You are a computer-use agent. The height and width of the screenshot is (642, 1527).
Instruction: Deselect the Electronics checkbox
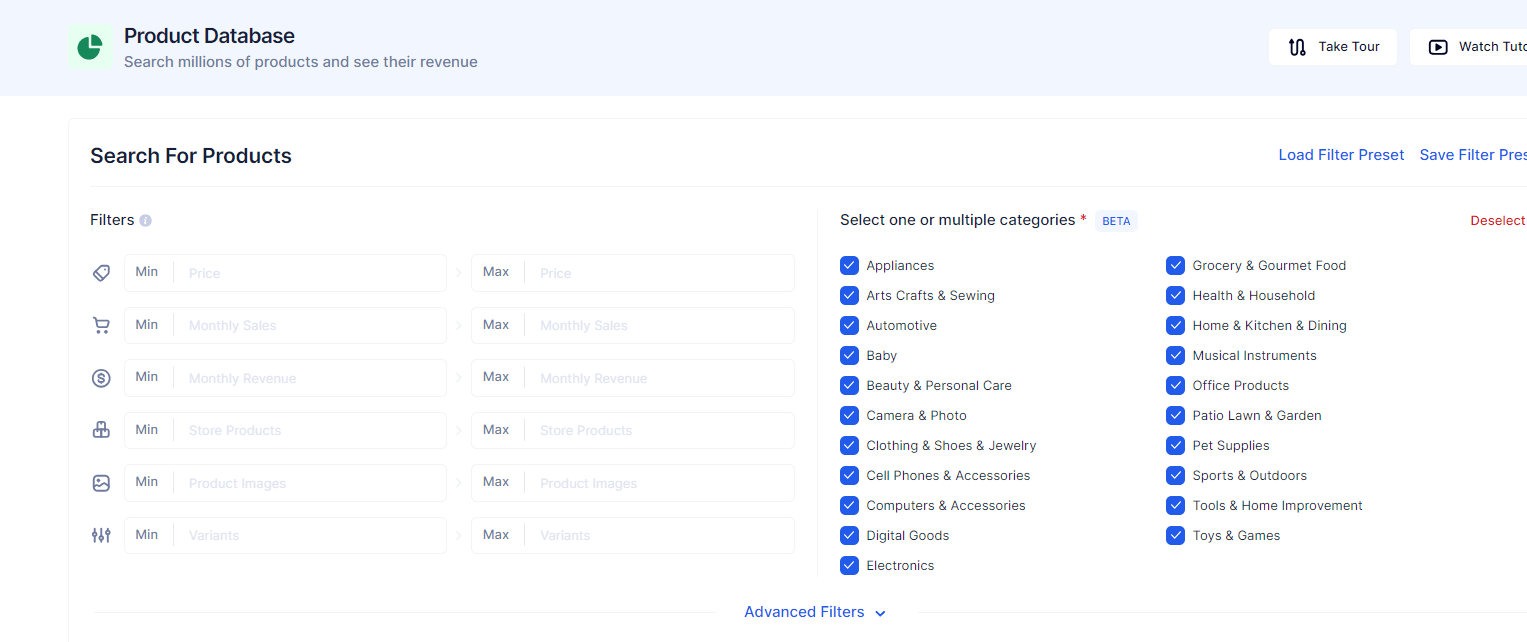pyautogui.click(x=849, y=565)
